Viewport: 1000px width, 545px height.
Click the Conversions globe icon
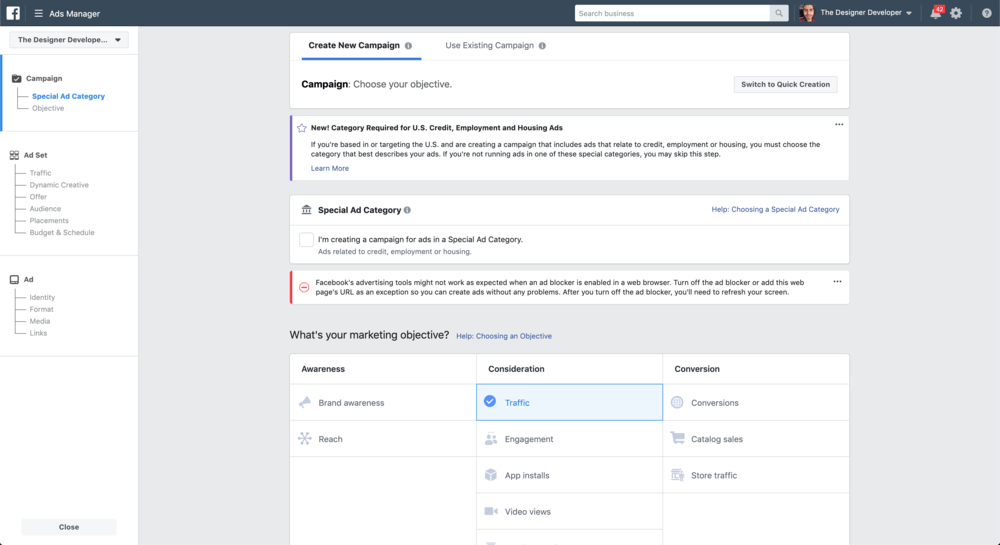(x=677, y=402)
